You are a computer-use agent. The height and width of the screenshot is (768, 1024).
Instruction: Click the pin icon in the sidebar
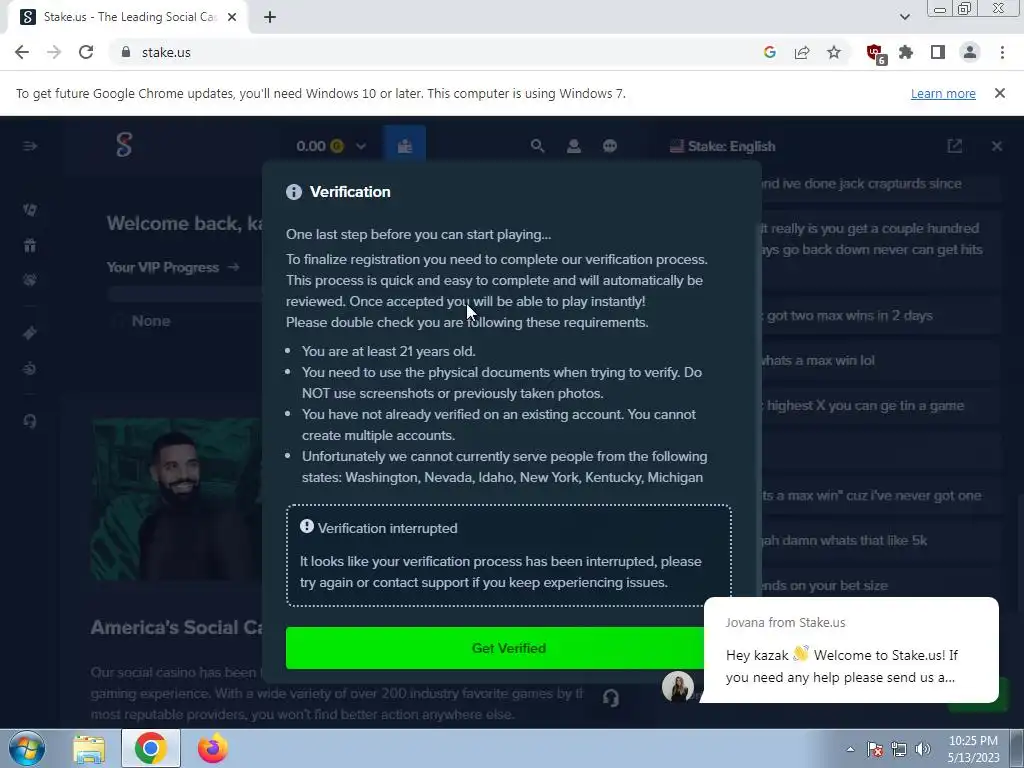(x=30, y=333)
